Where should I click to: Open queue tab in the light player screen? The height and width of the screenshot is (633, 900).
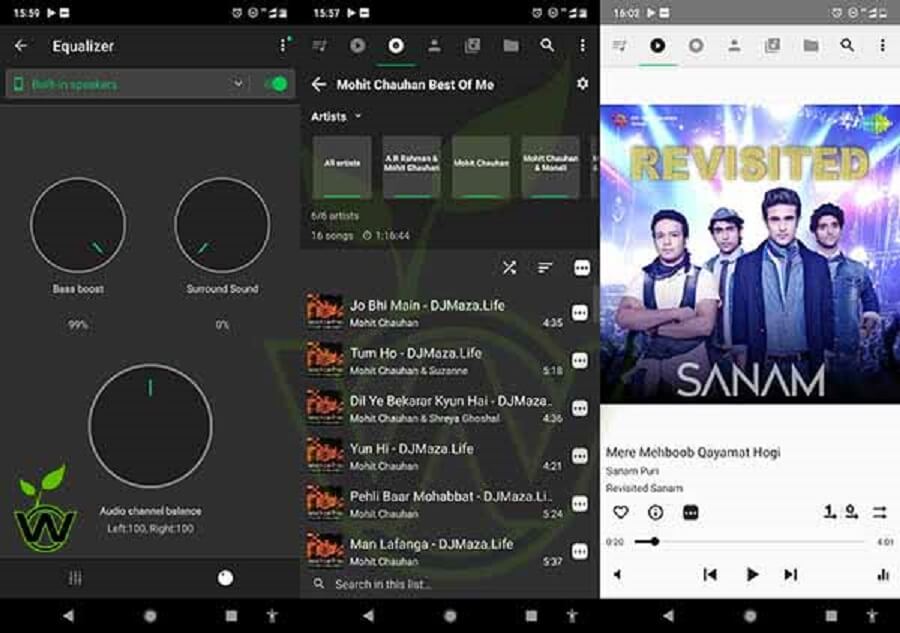click(620, 46)
